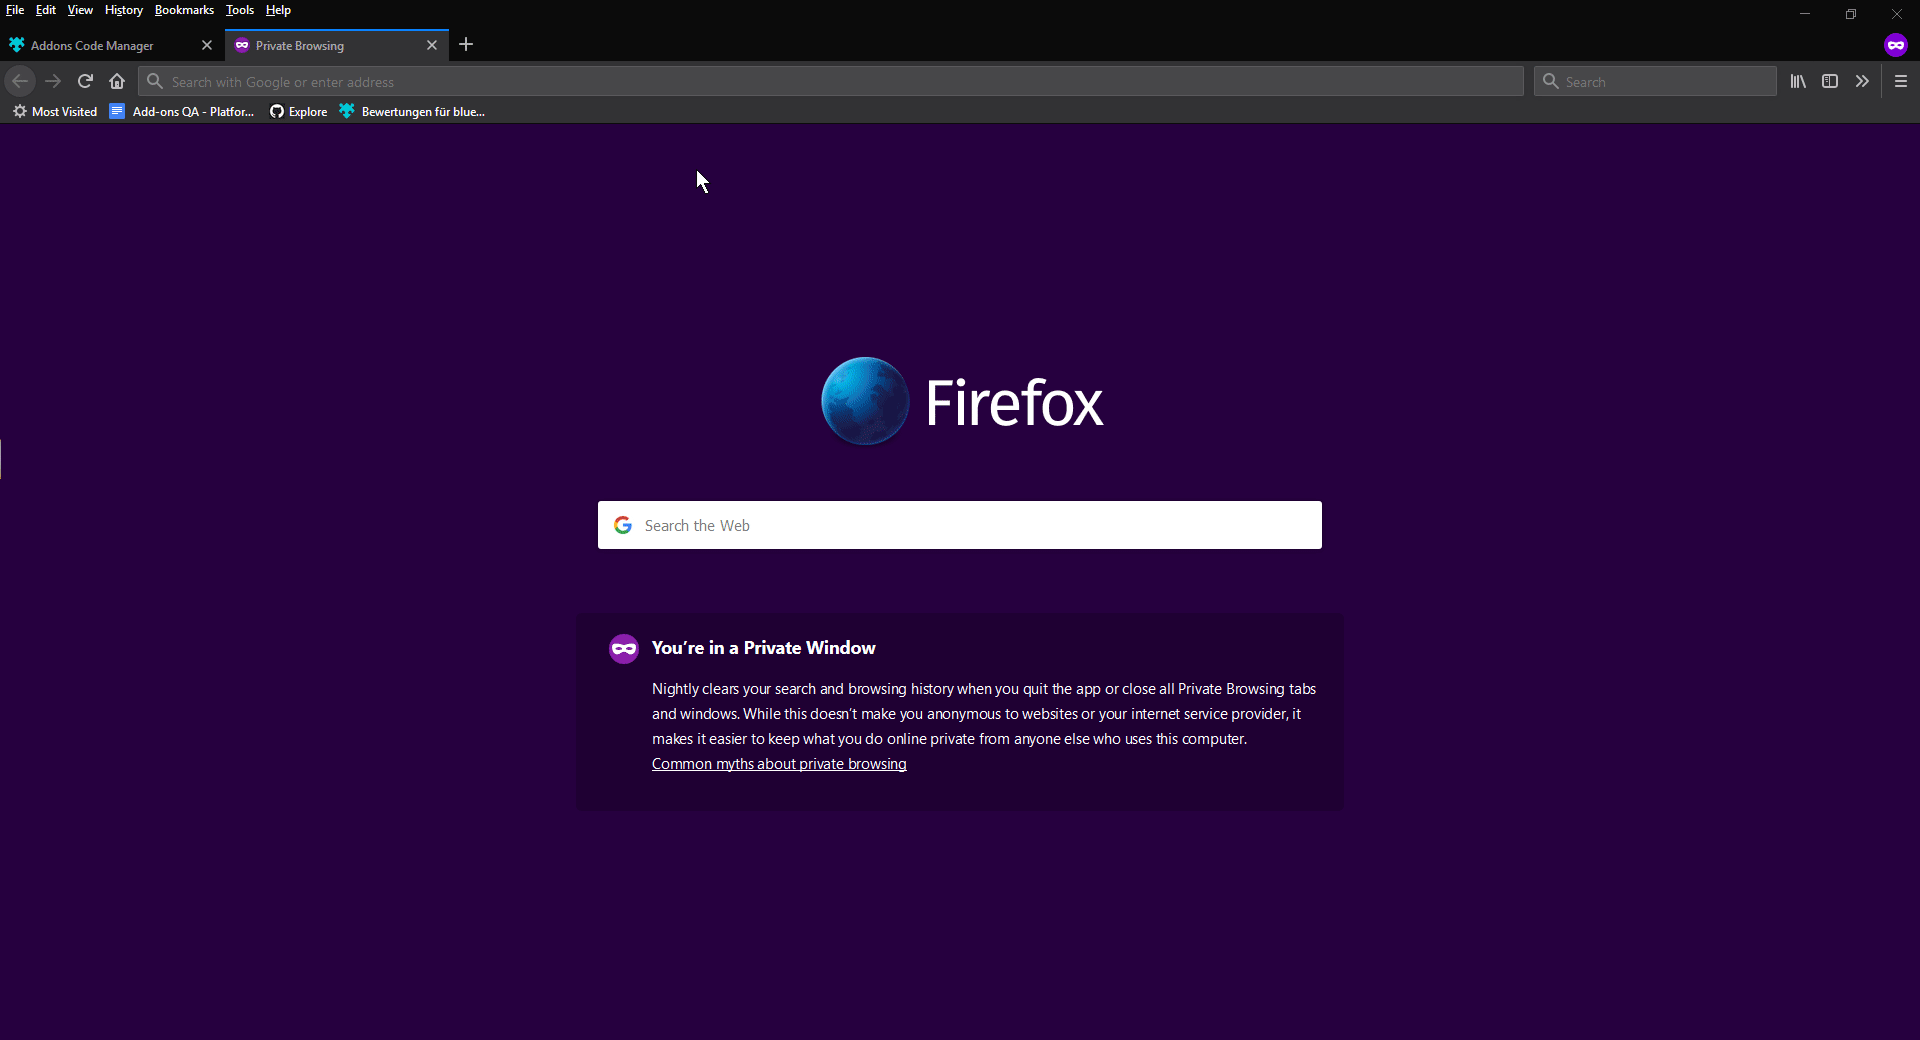Click the private mask icon beside heading

tap(624, 648)
